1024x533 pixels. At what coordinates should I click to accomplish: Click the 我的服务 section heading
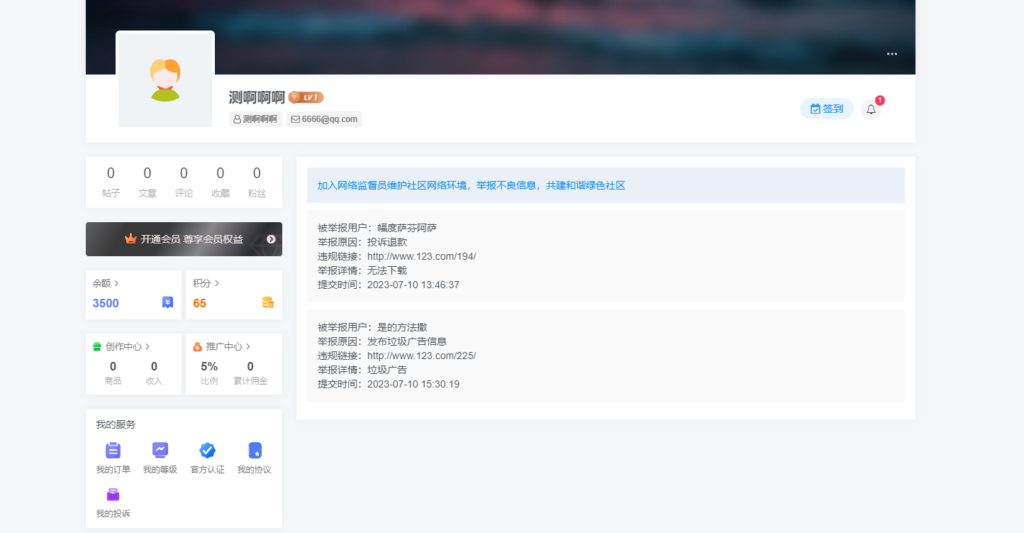click(x=116, y=425)
